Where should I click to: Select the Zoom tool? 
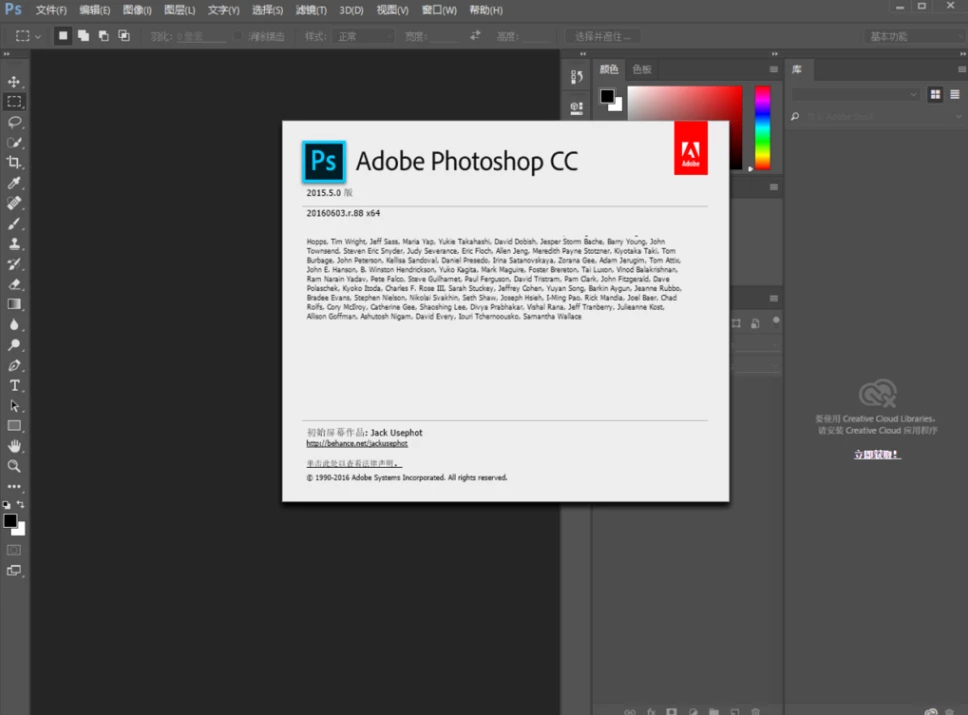(x=14, y=466)
